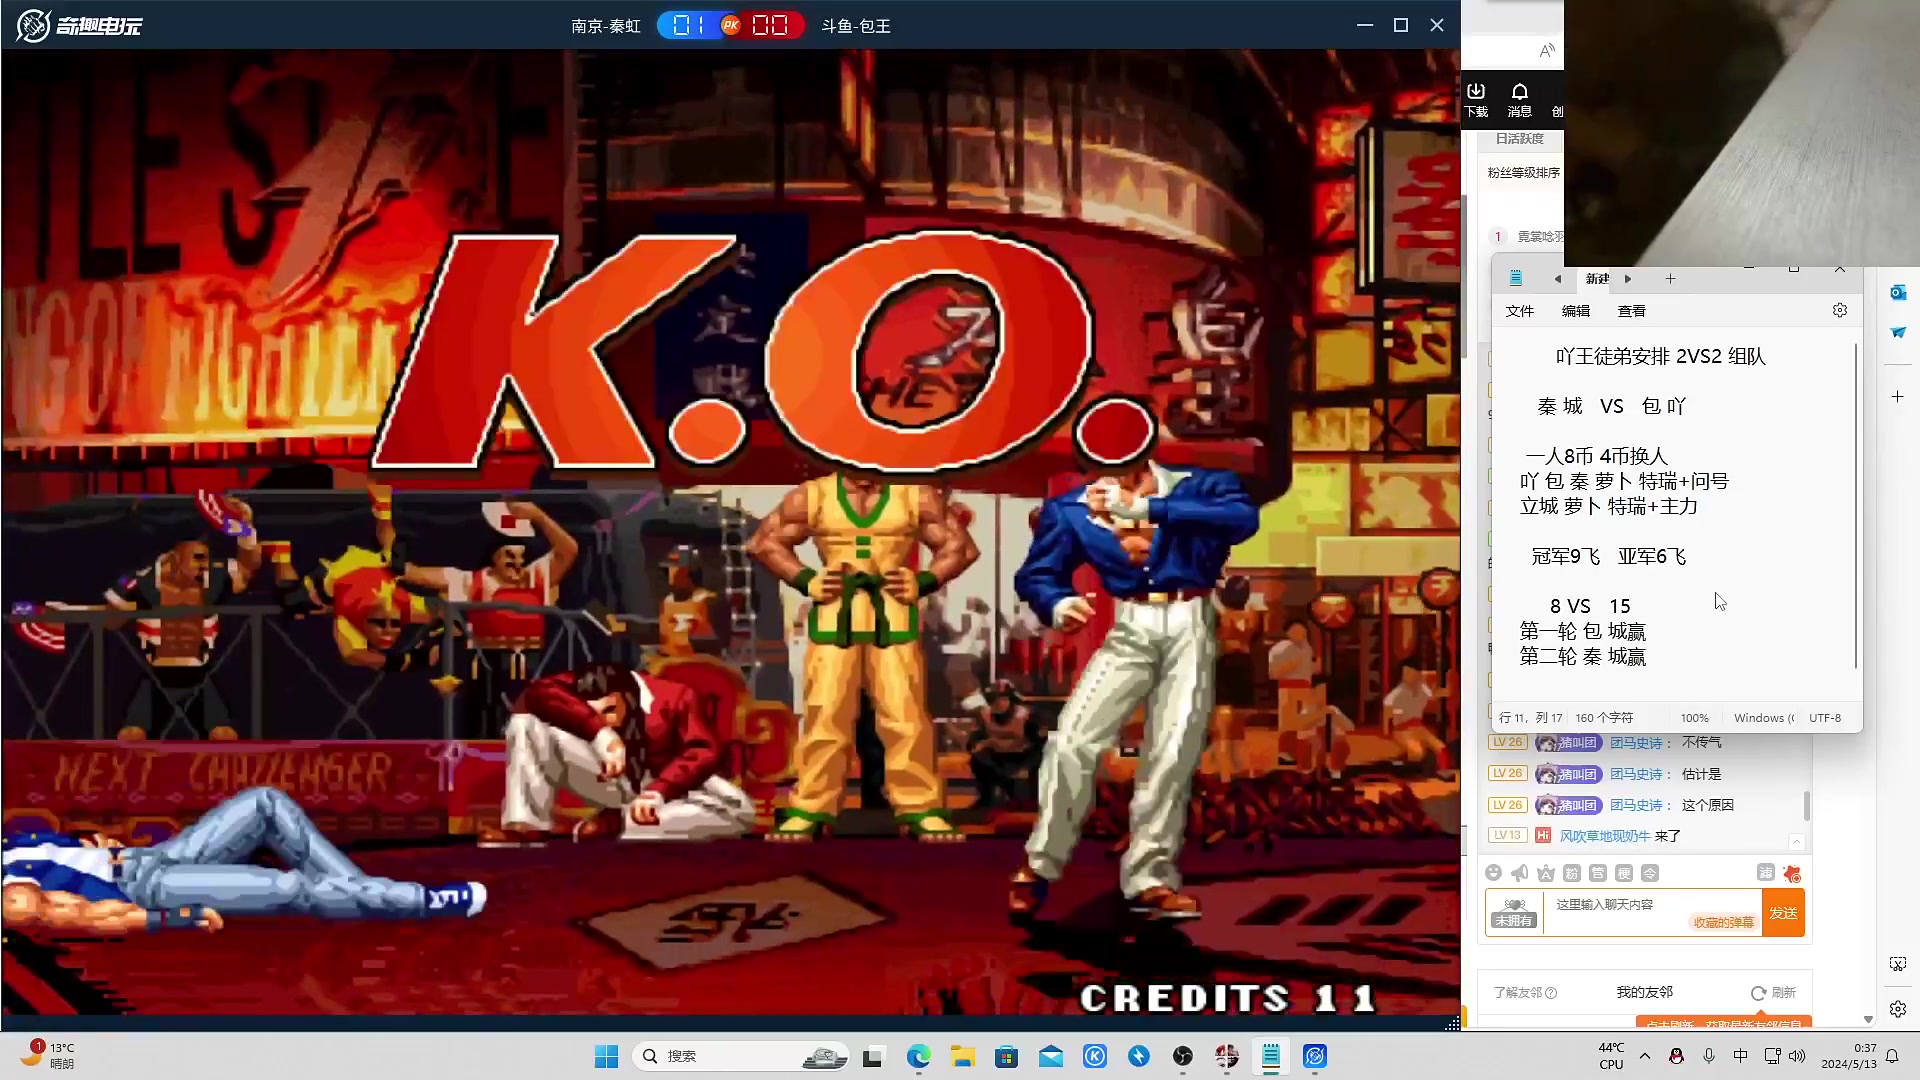Viewport: 1920px width, 1080px height.
Task: Open the emoji picker in chat
Action: (x=1493, y=873)
